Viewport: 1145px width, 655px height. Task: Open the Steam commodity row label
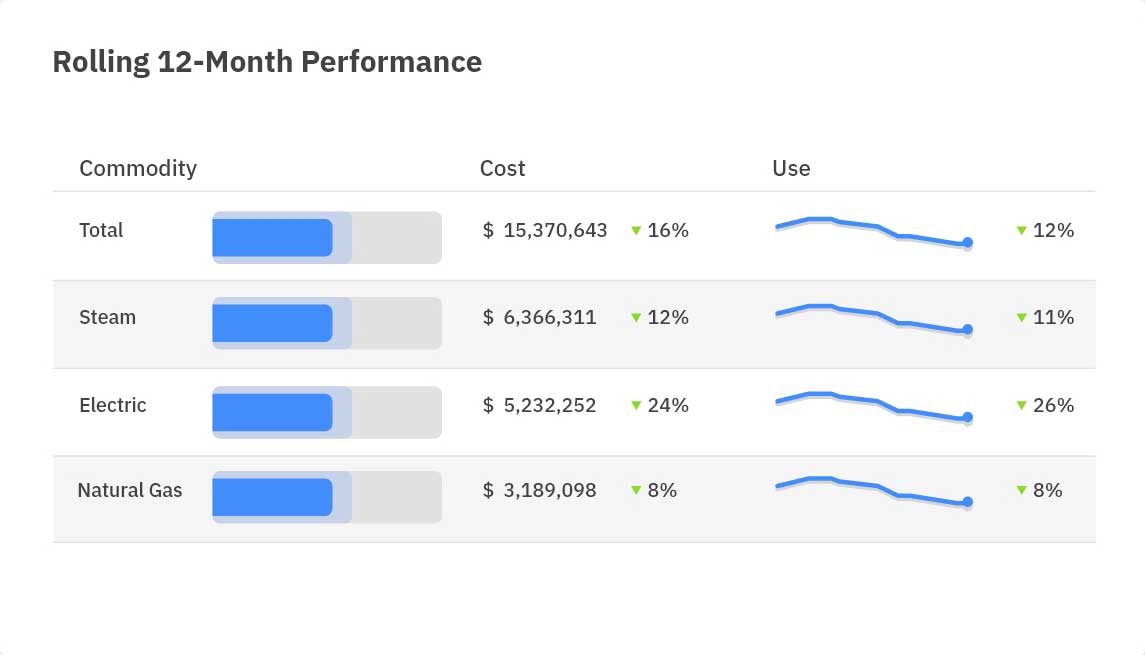tap(107, 317)
